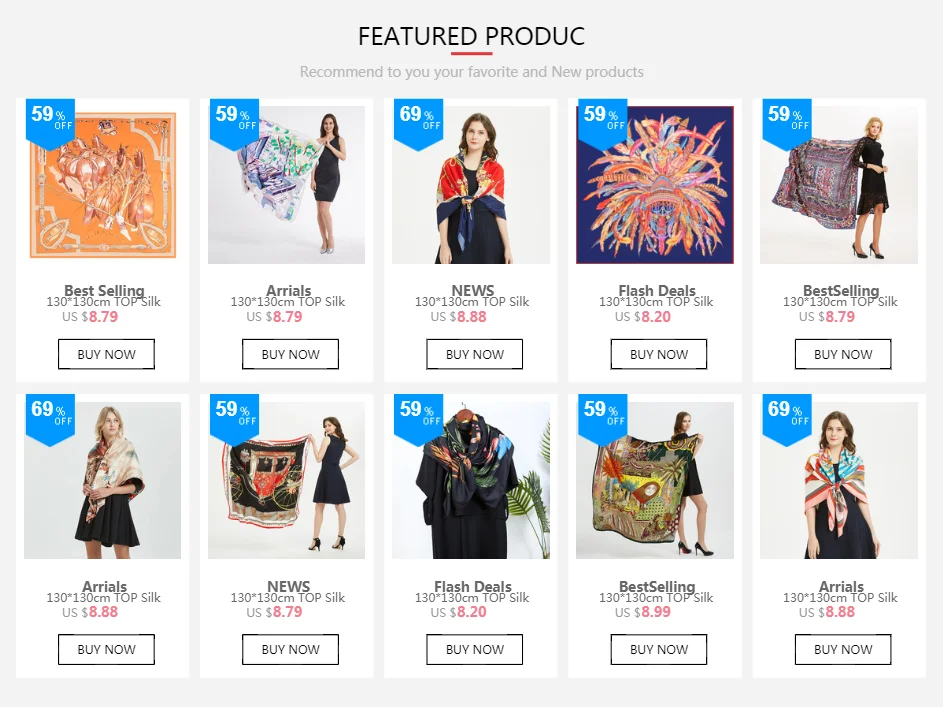Click 59% OFF badge on feather headdress scarf
This screenshot has height=707, width=943.
603,122
